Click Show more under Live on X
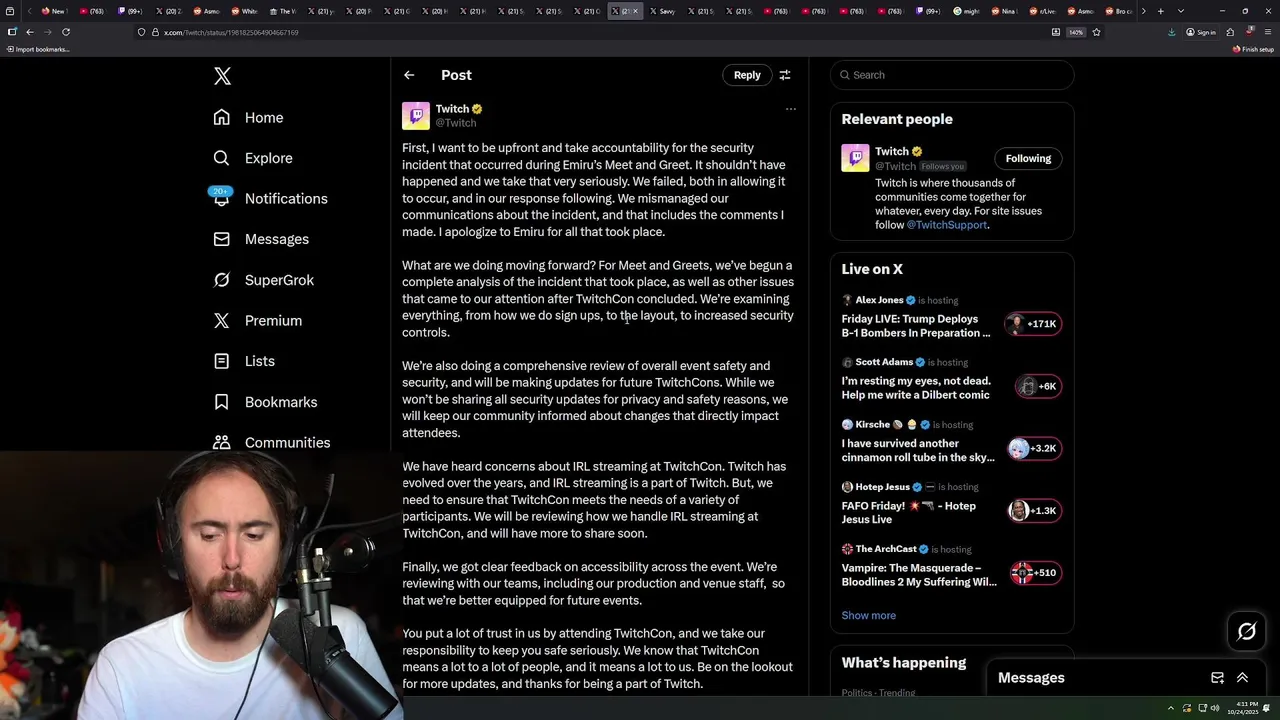This screenshot has width=1280, height=720. pos(868,615)
